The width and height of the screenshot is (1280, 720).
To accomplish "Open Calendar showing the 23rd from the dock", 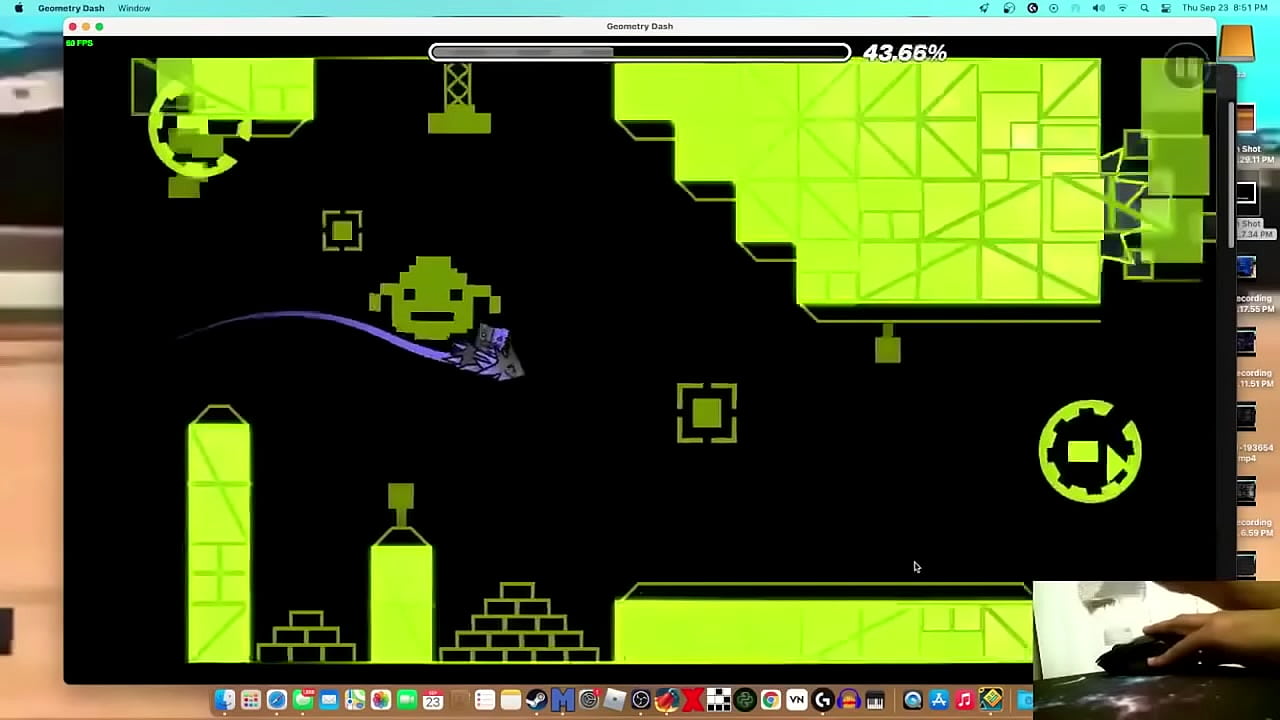I will tap(432, 700).
